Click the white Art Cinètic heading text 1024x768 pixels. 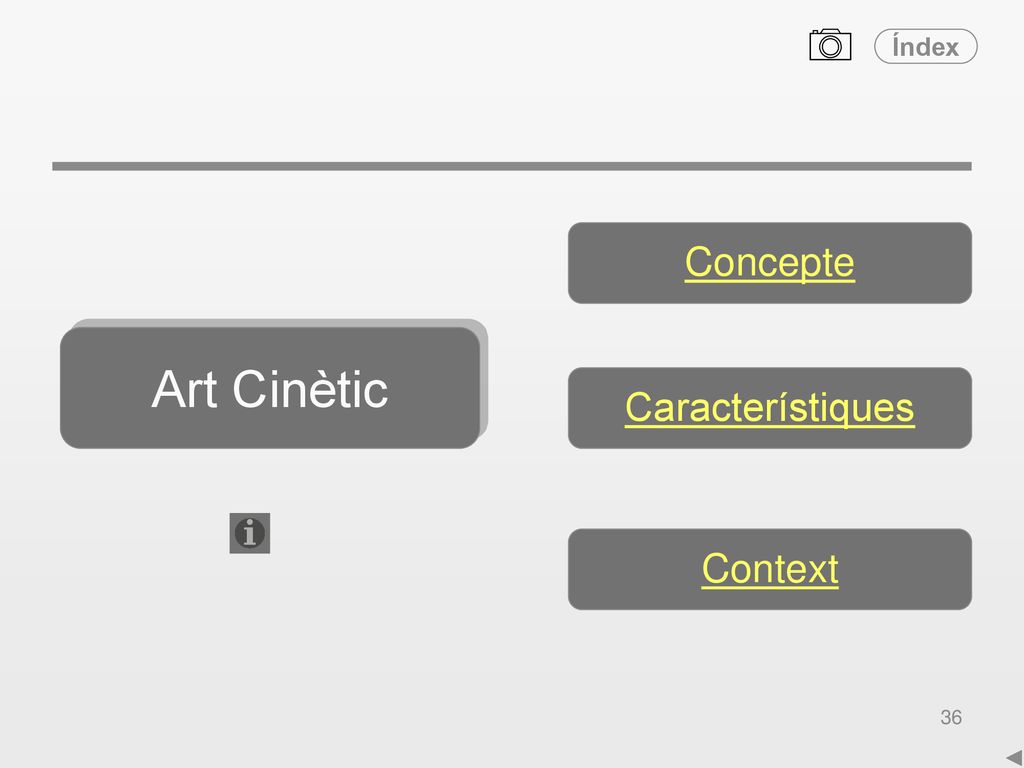(270, 389)
